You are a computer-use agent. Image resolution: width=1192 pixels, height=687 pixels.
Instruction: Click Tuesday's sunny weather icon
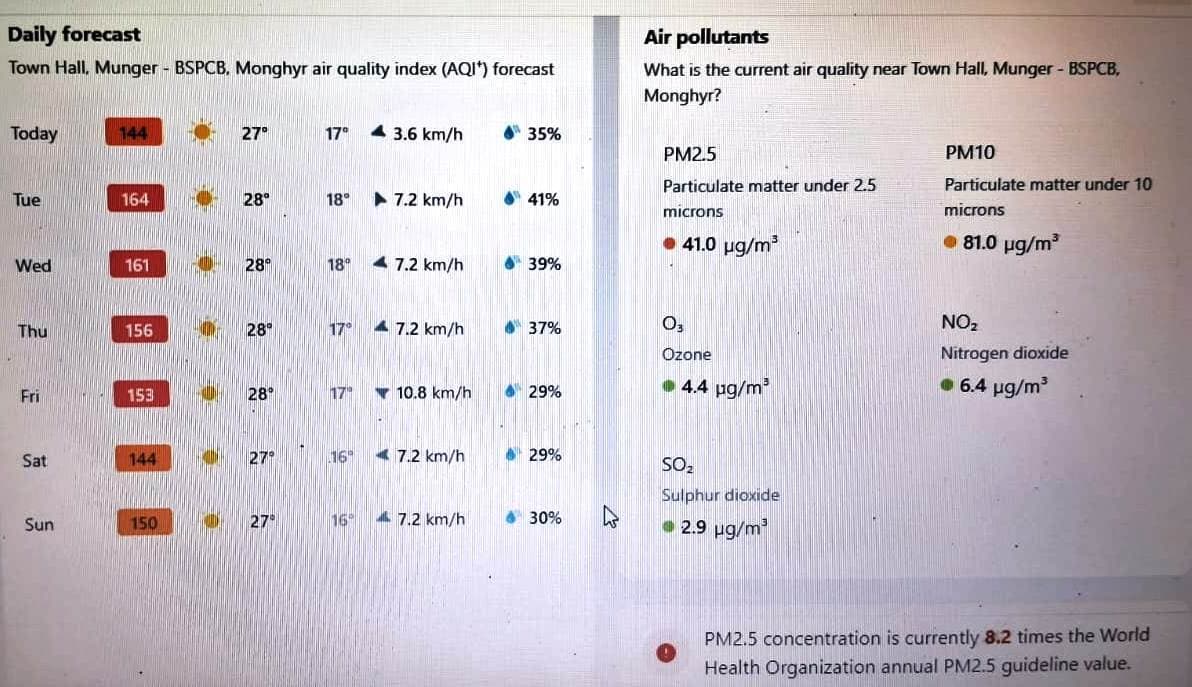204,198
